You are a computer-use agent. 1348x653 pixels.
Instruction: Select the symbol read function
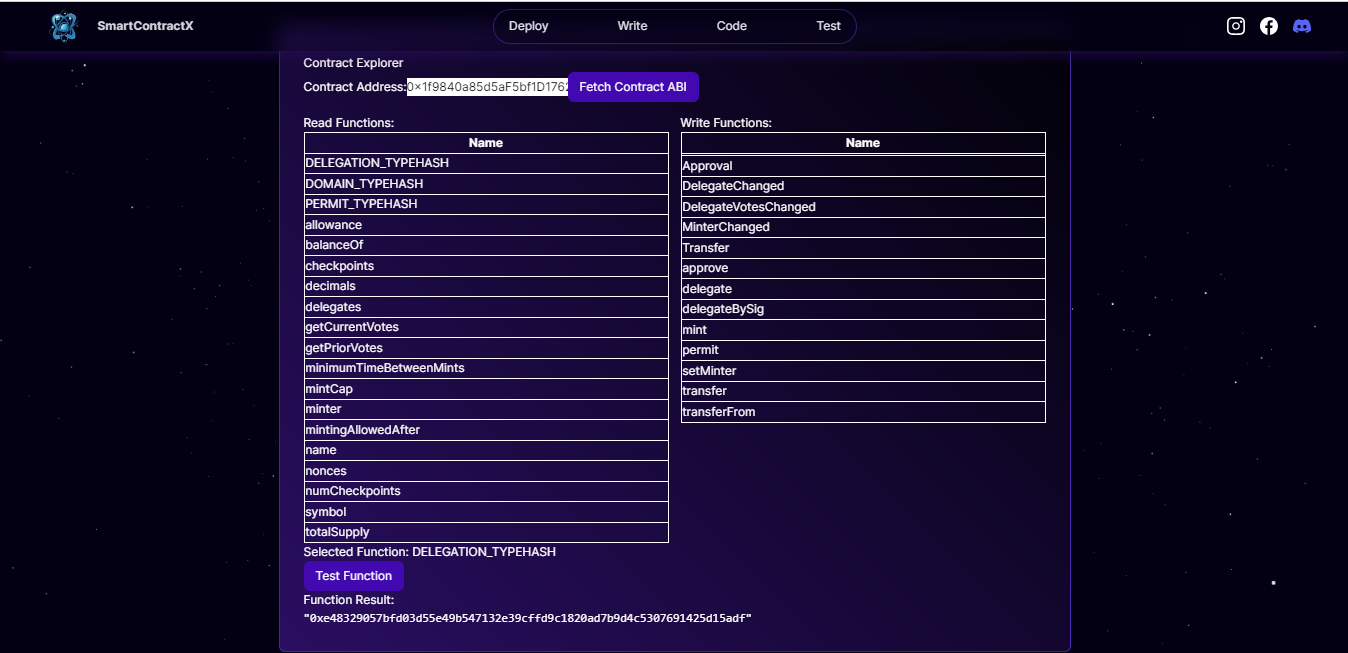(486, 512)
